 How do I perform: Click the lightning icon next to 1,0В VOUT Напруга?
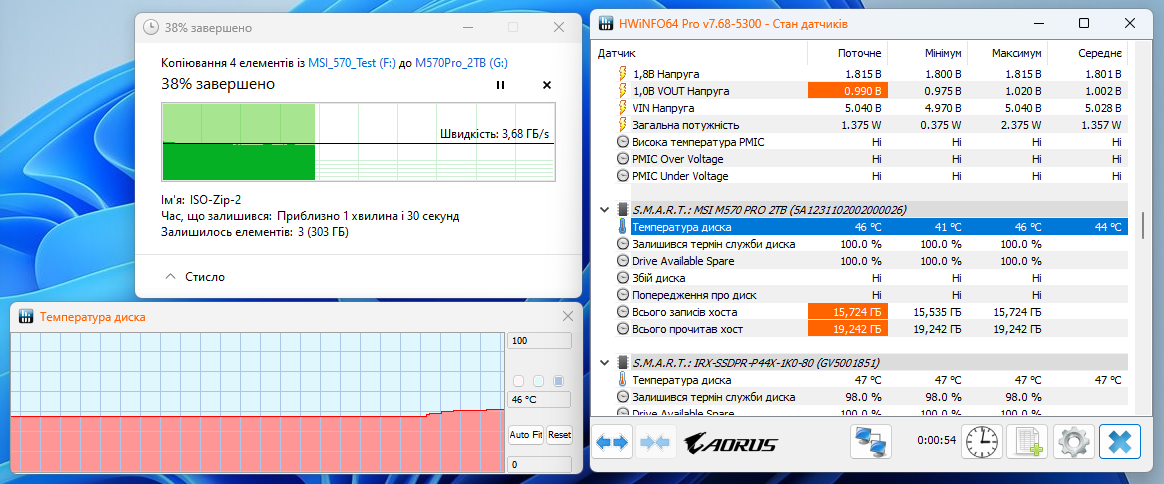coord(623,91)
